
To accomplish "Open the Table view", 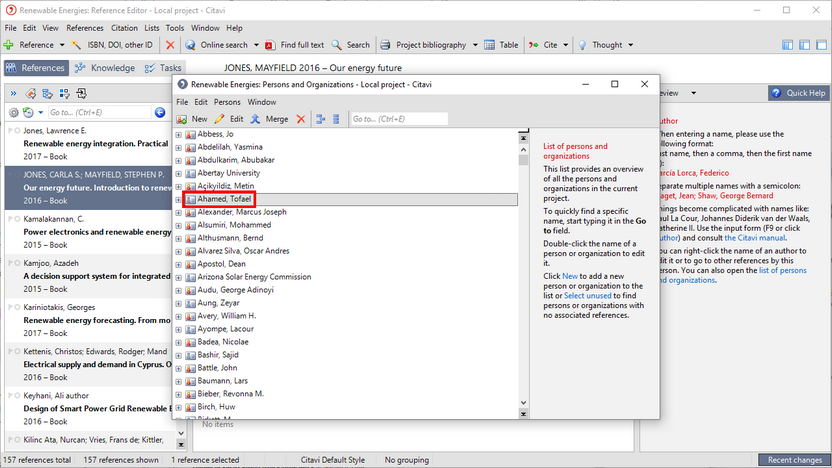I will point(501,45).
